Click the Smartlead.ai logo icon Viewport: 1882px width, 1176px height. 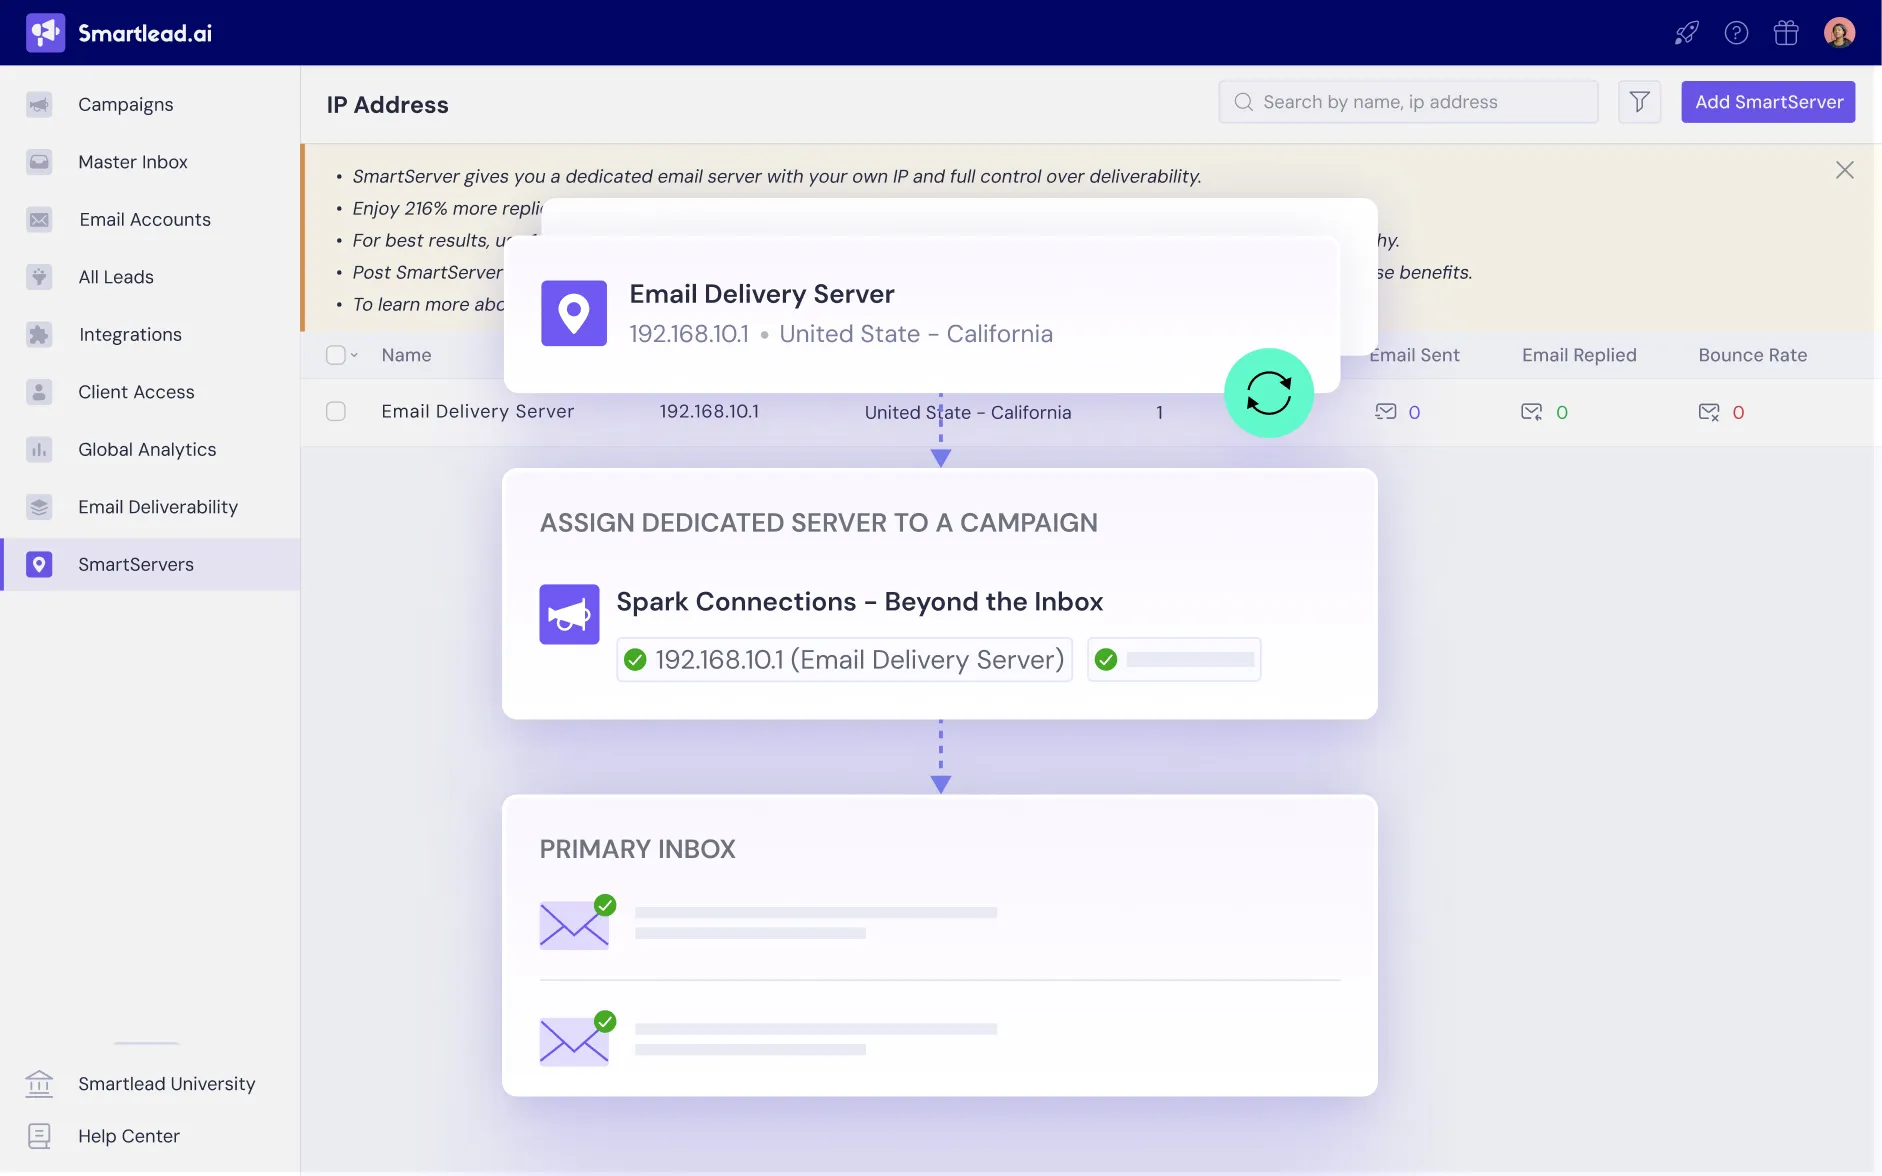(45, 33)
